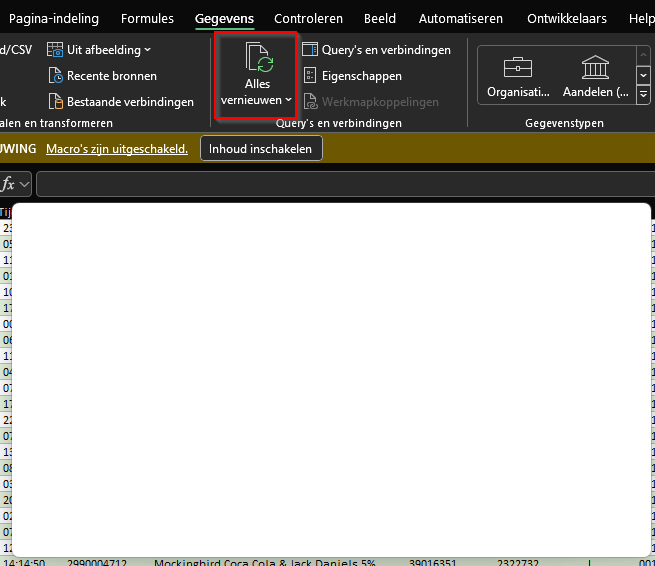Select cell containing 2322732

coord(518,562)
